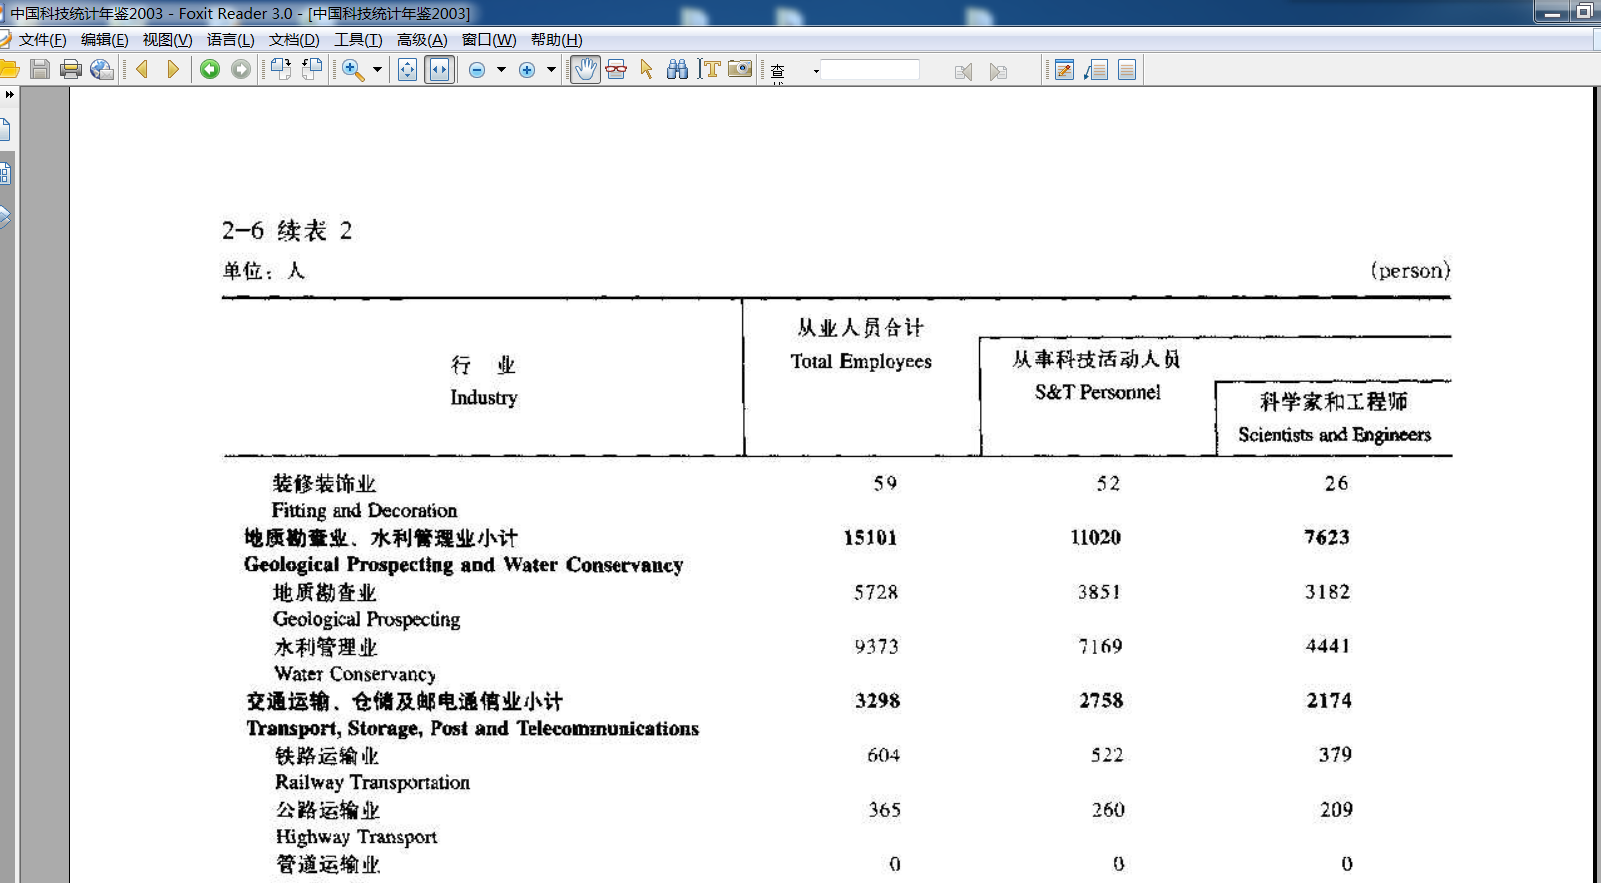Open the 视图(V) menu

pos(167,40)
